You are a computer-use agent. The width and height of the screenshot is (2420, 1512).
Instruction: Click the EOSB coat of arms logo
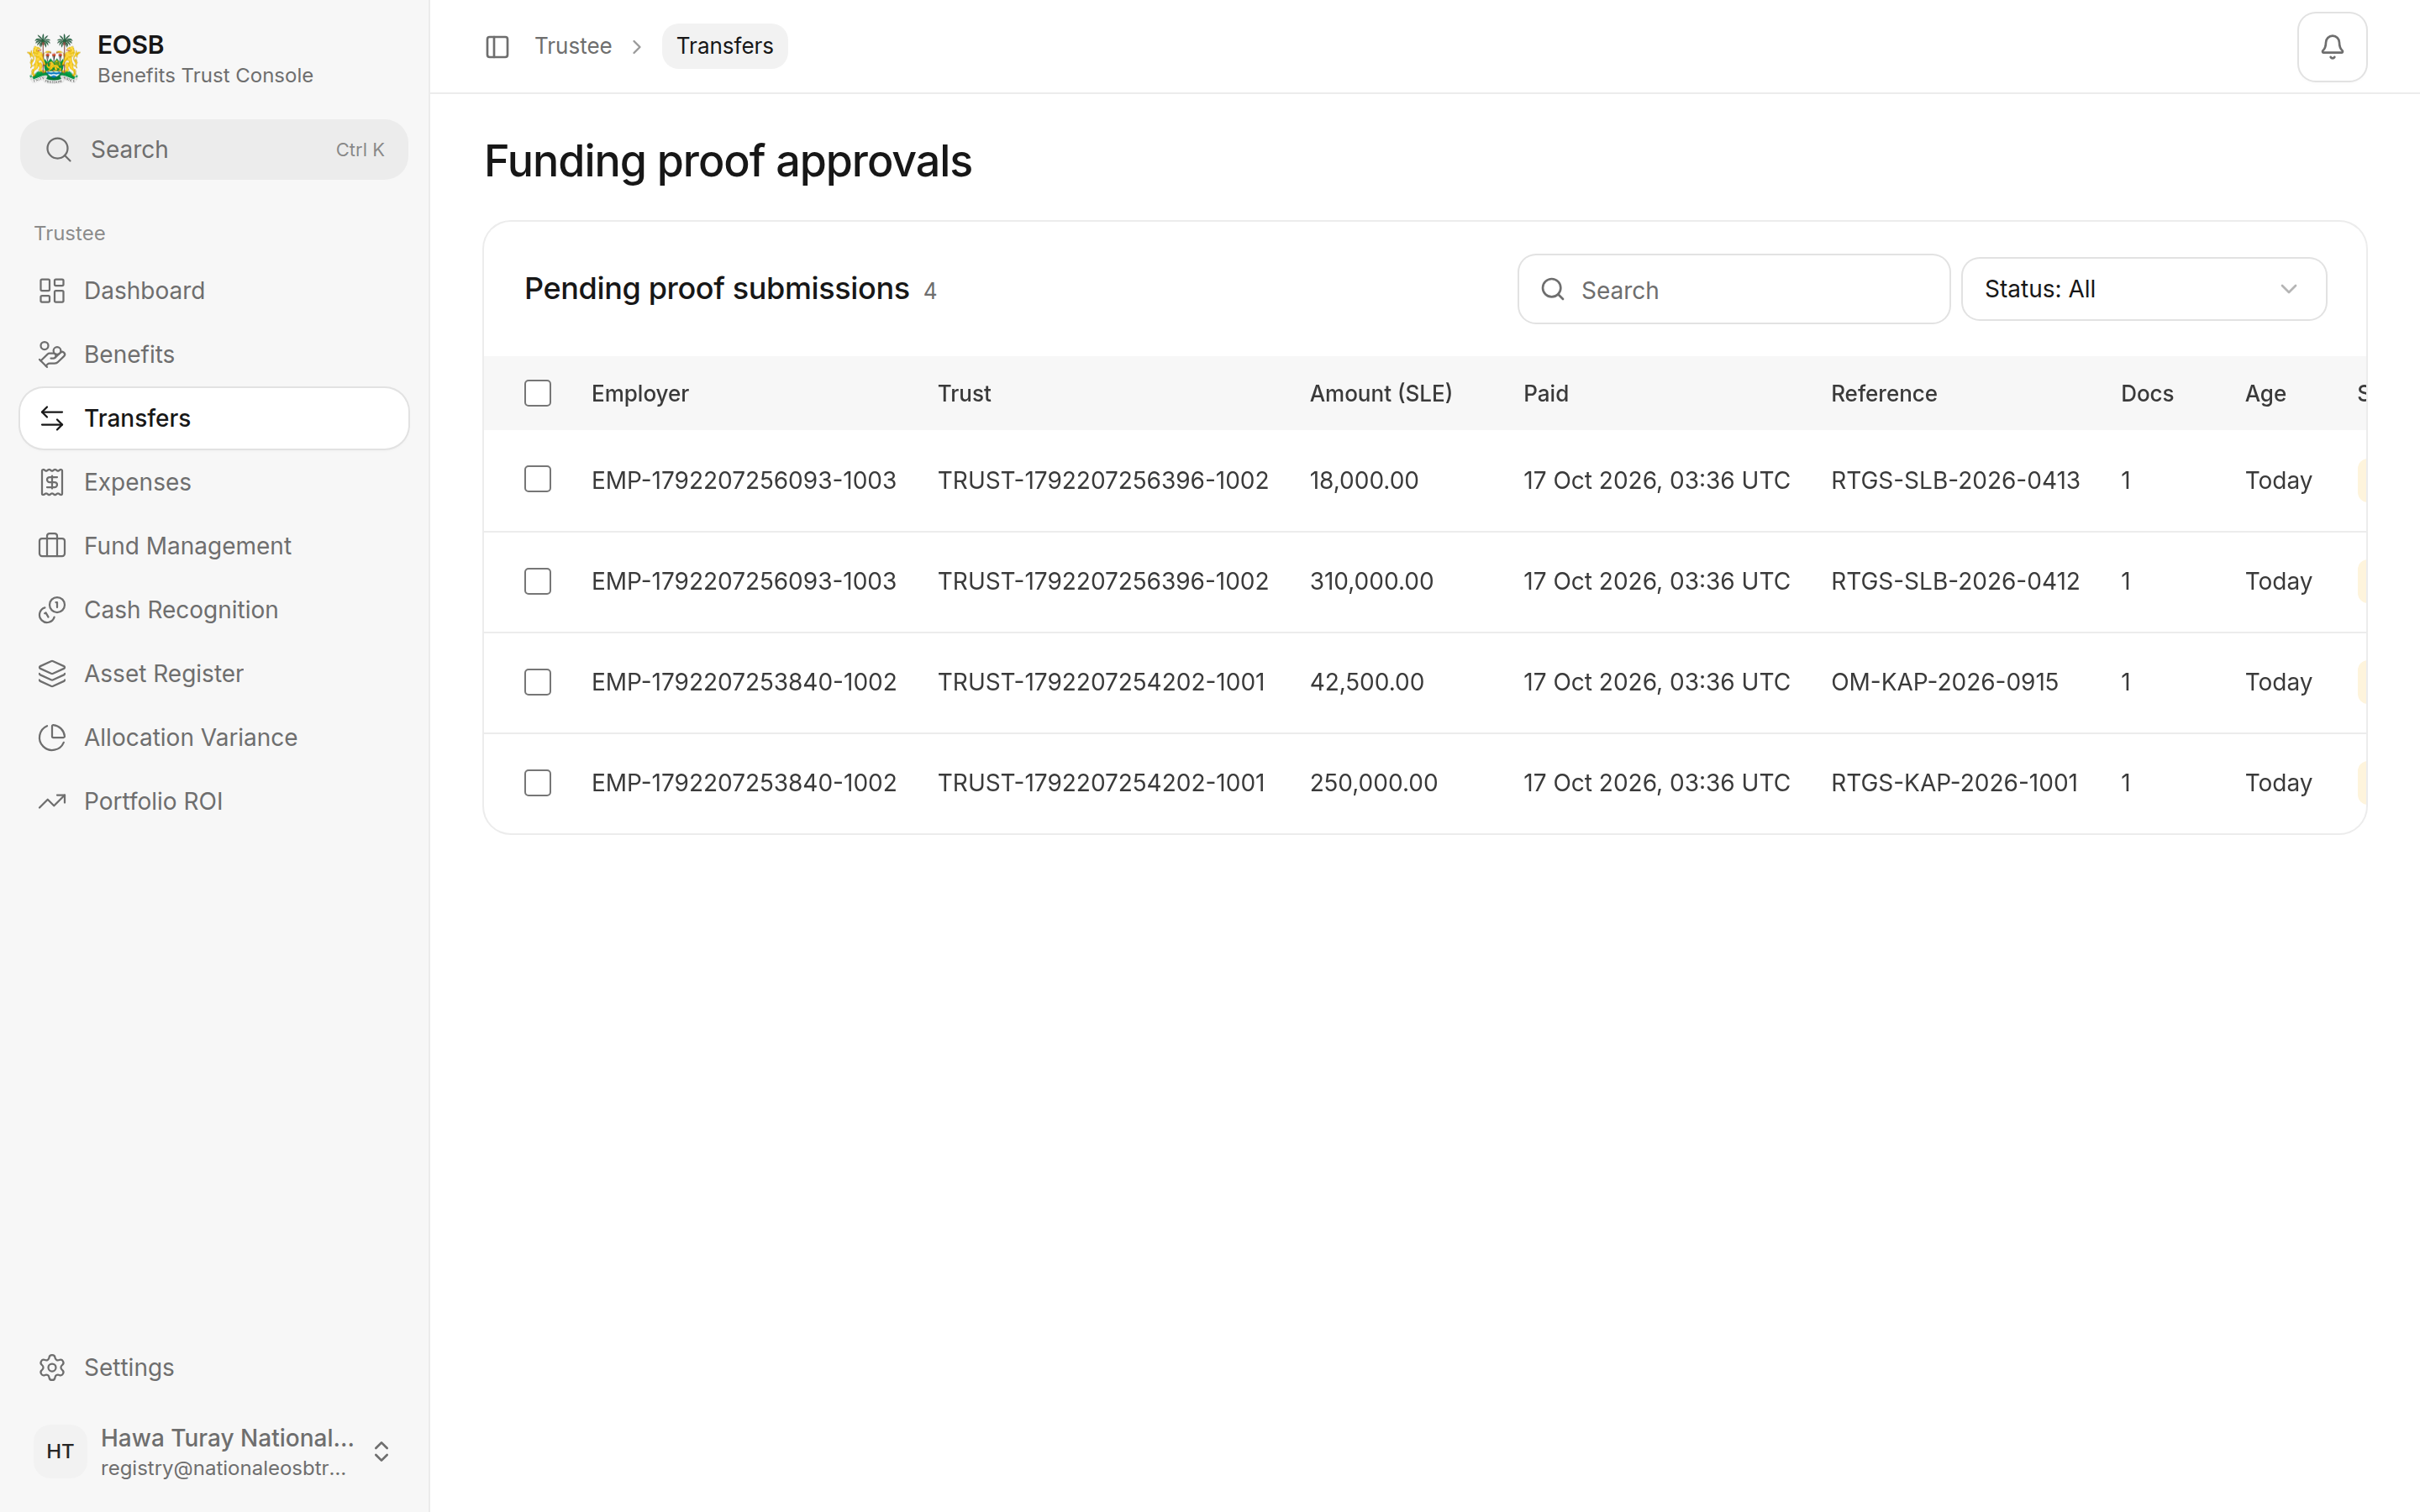54,59
